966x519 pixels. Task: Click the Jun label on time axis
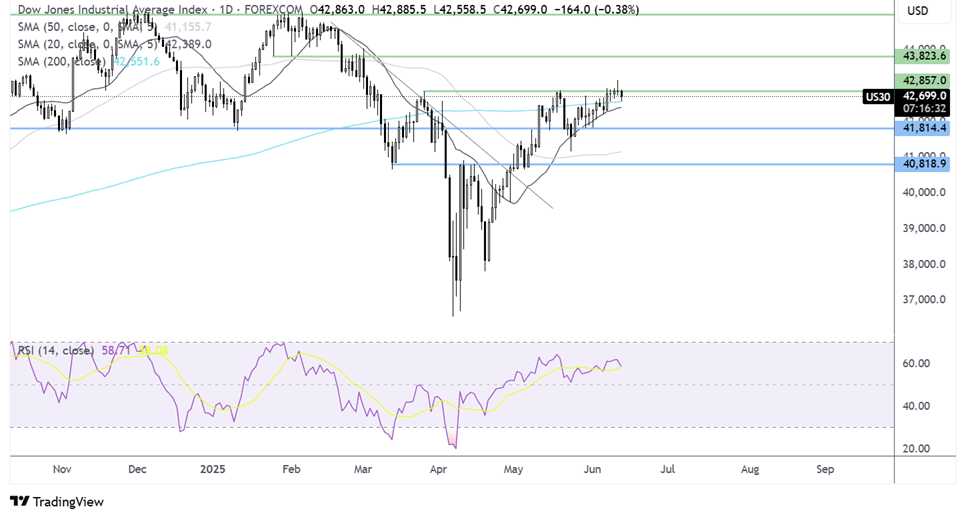[x=592, y=470]
